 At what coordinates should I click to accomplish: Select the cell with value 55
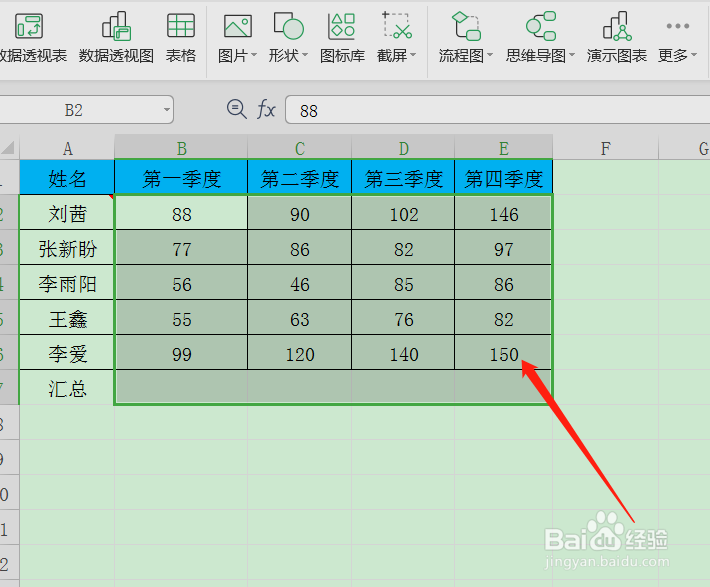(x=181, y=318)
